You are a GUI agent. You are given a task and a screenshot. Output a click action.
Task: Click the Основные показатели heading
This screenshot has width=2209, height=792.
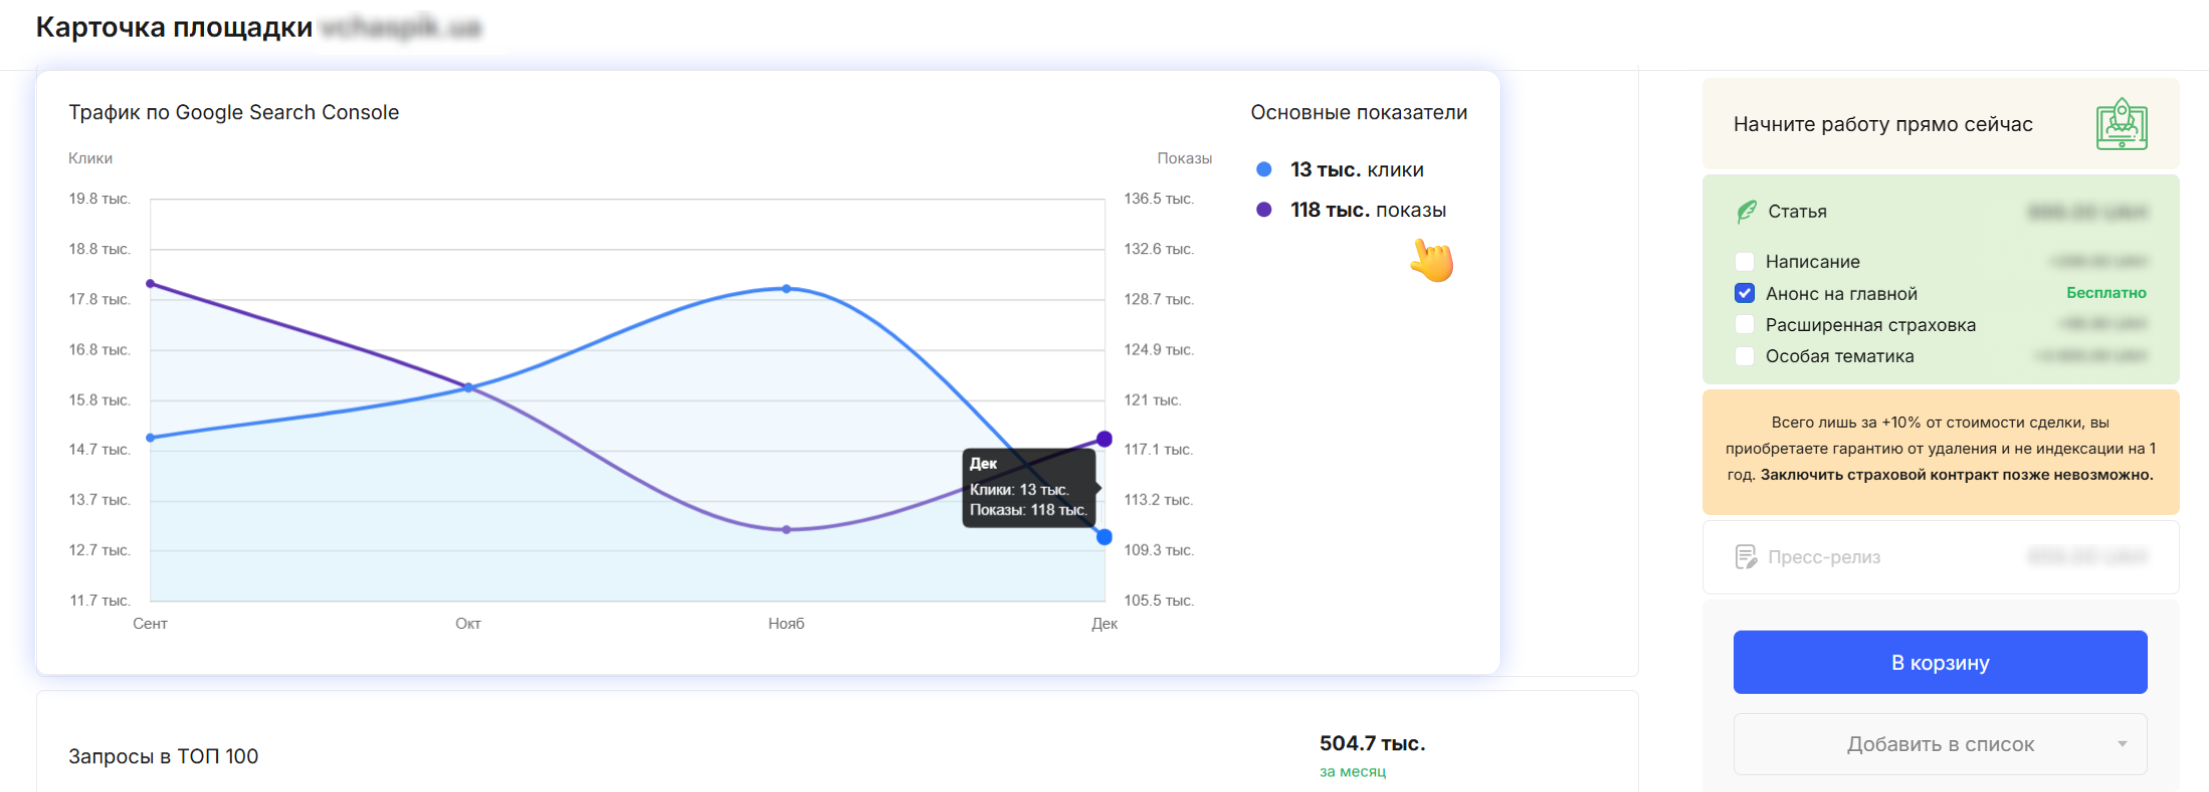[1359, 113]
